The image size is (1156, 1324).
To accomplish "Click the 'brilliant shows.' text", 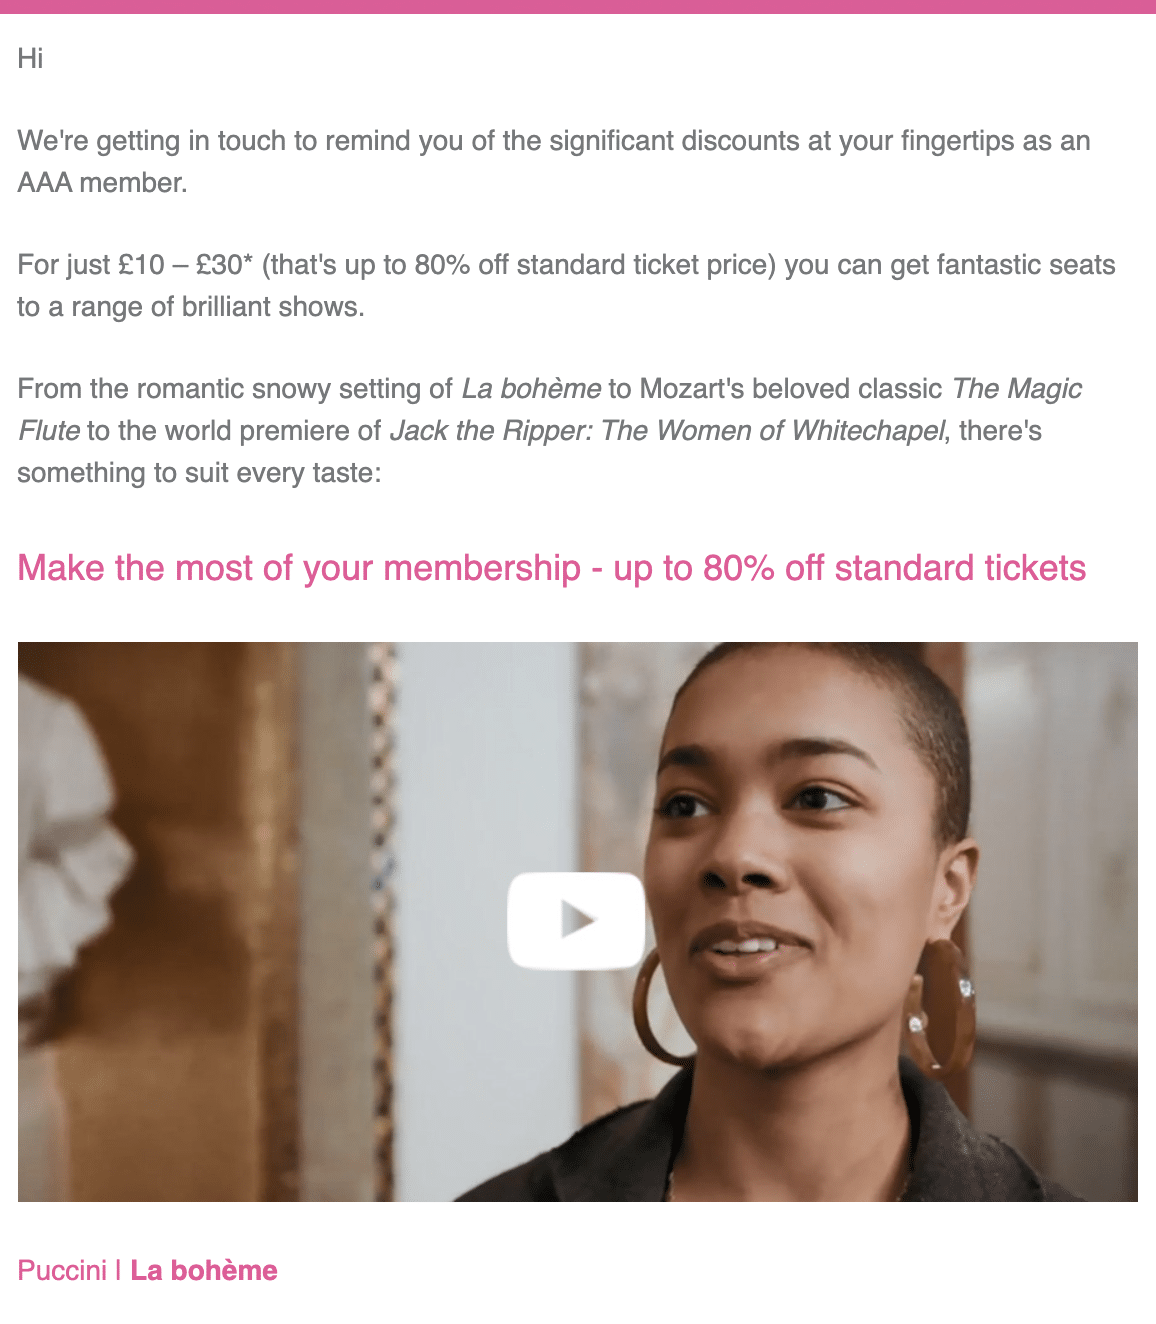I will coord(273,306).
